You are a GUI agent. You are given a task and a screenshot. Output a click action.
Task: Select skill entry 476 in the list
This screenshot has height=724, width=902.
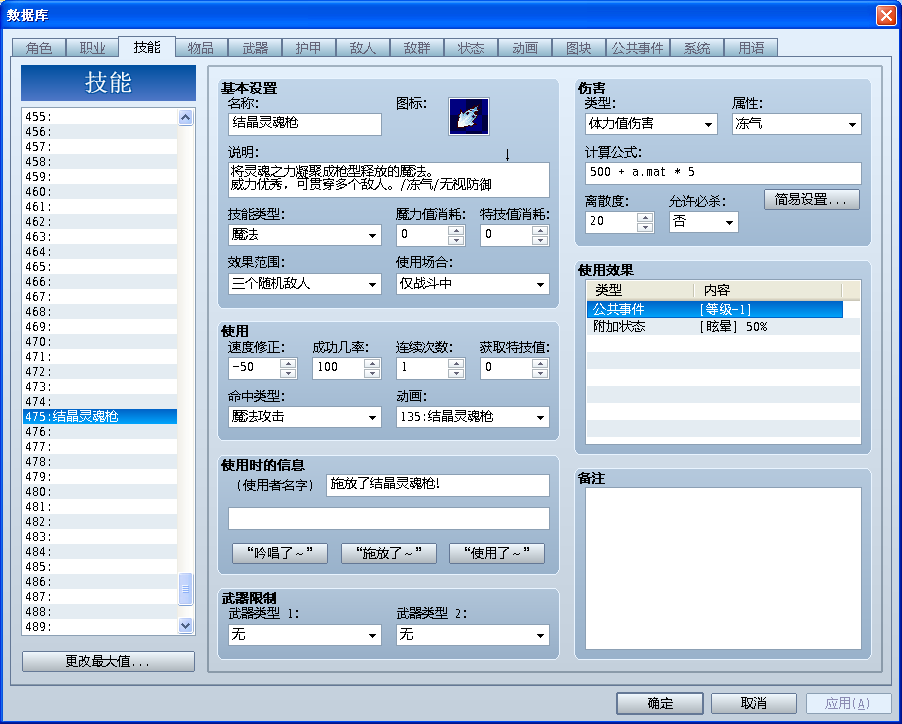pos(100,432)
